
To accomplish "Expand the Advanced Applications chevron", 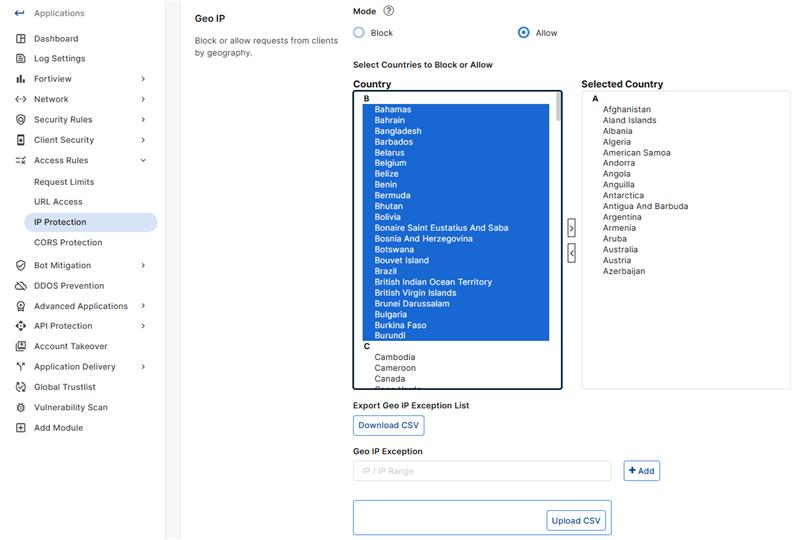I will pyautogui.click(x=143, y=306).
